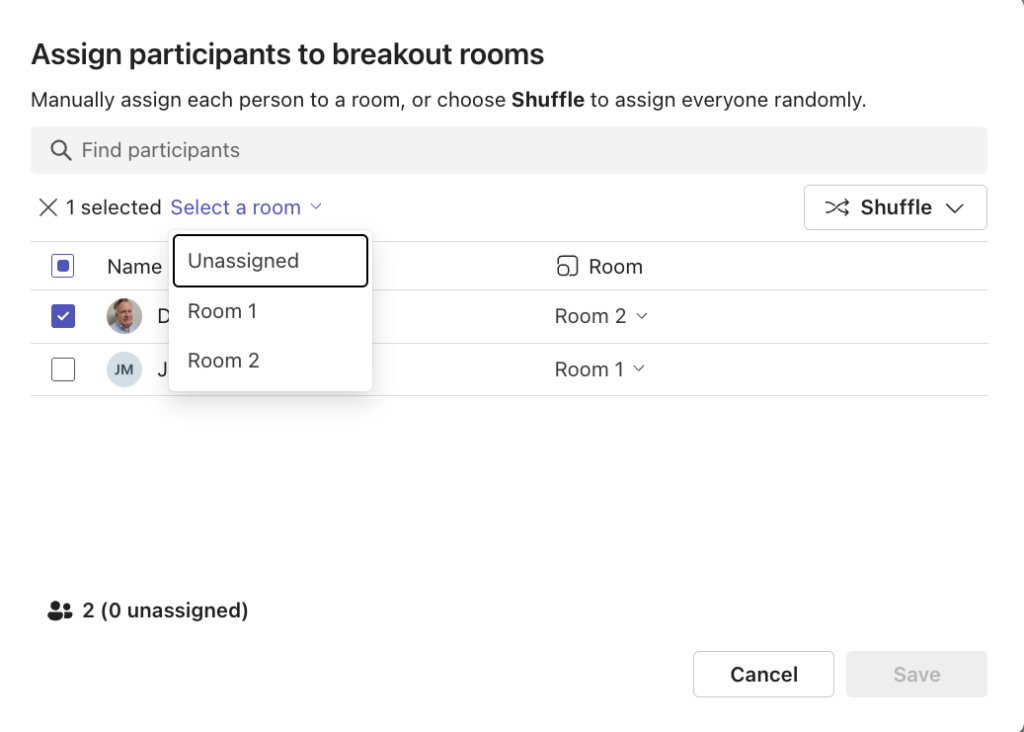Check the checkbox next to JM's row

(x=63, y=369)
